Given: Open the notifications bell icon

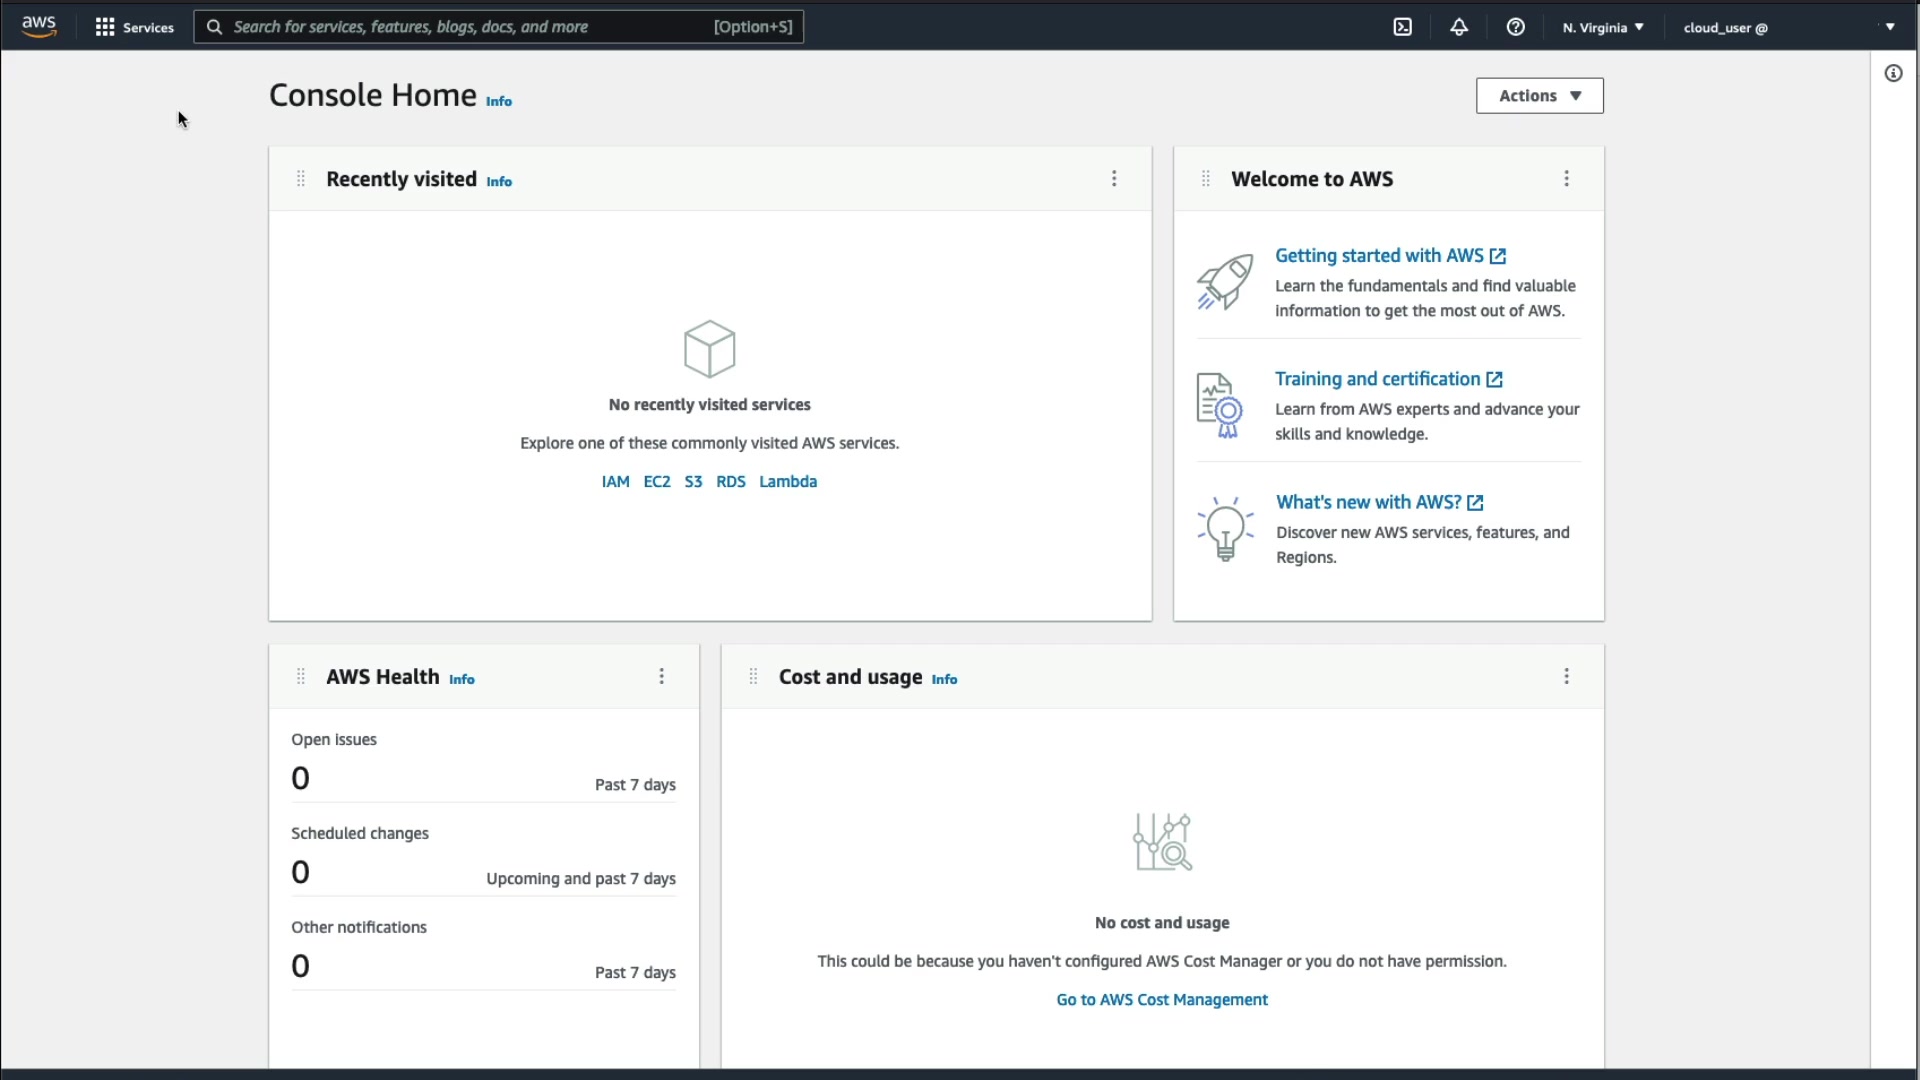Looking at the screenshot, I should click(x=1459, y=27).
